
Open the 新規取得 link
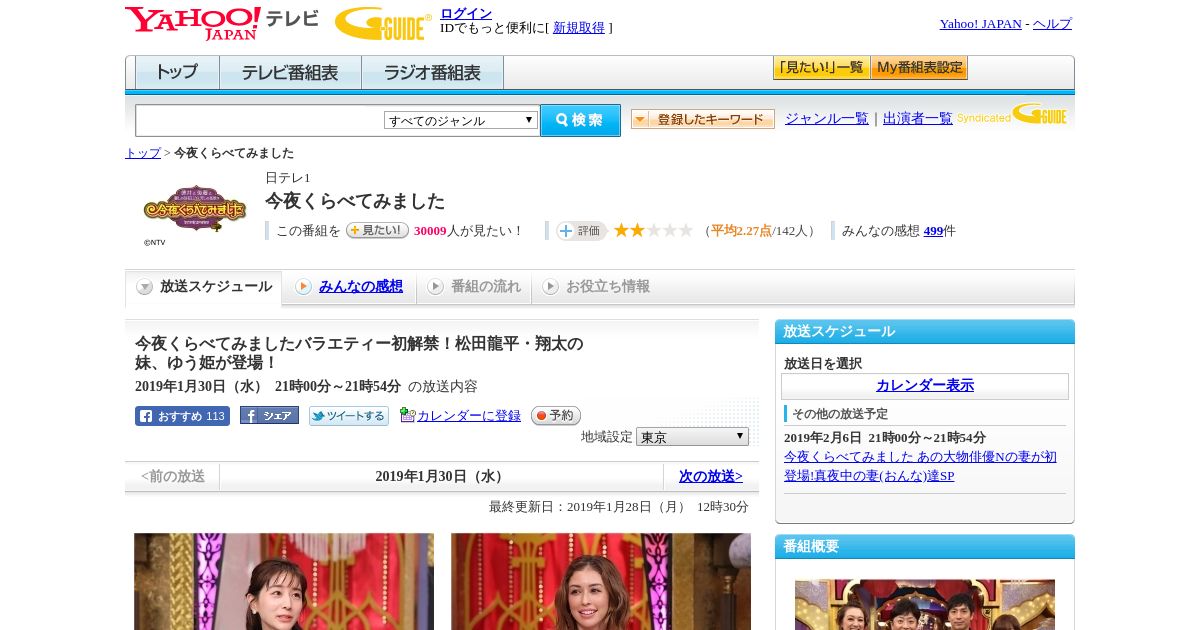click(579, 28)
